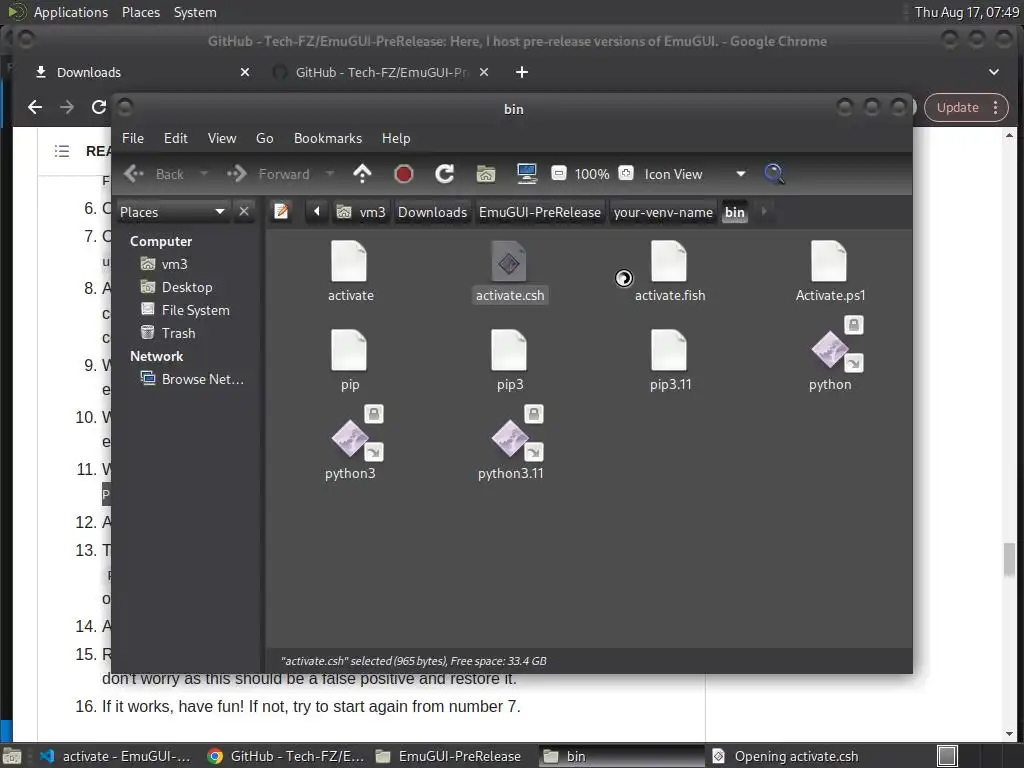Expand the Back history dropdown arrow
Screen dimensions: 1024x768
[204, 174]
